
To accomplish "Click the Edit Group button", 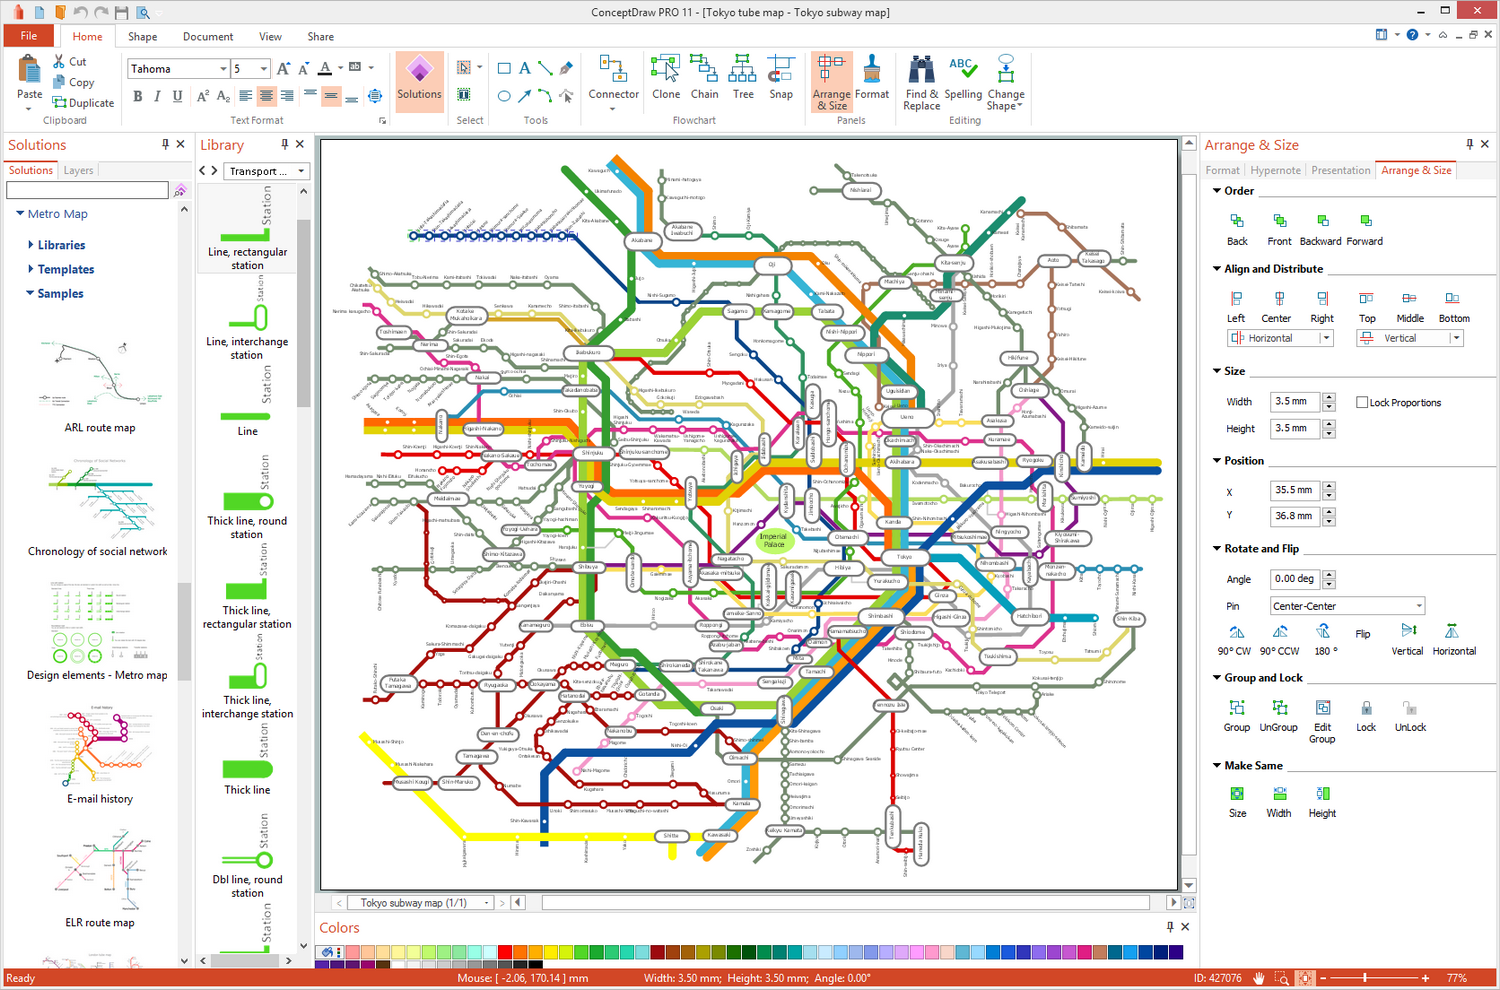I will pyautogui.click(x=1322, y=721).
